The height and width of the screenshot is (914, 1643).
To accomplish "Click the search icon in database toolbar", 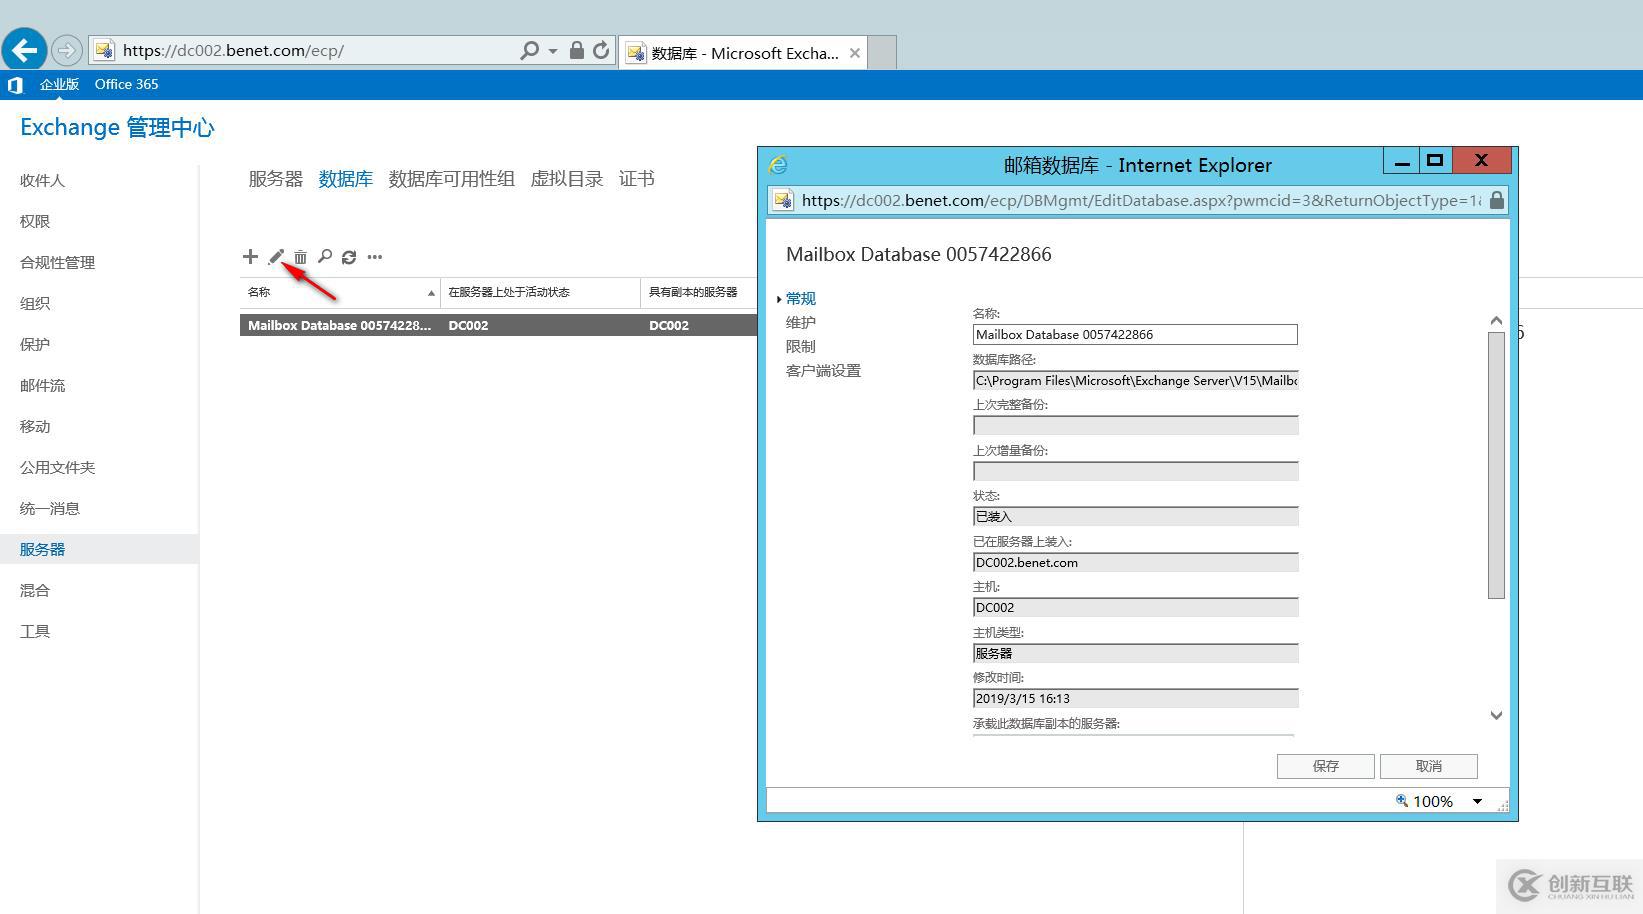I will [x=325, y=257].
